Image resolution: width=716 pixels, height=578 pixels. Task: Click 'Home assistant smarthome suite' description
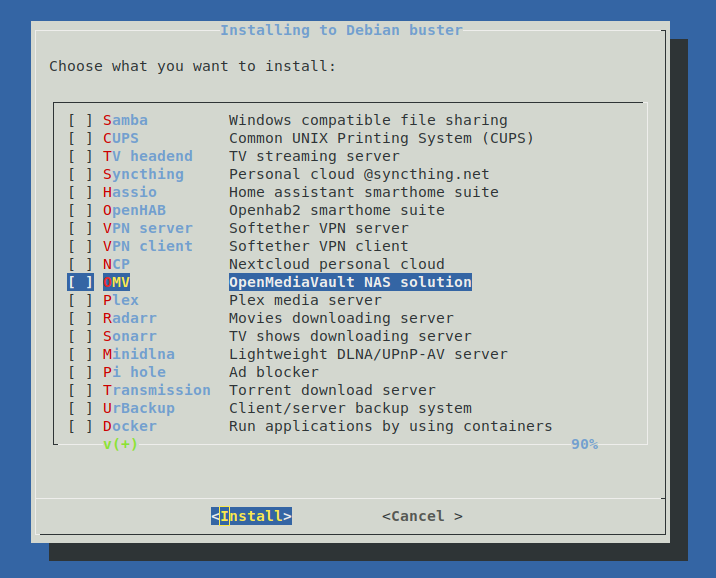[x=363, y=192]
